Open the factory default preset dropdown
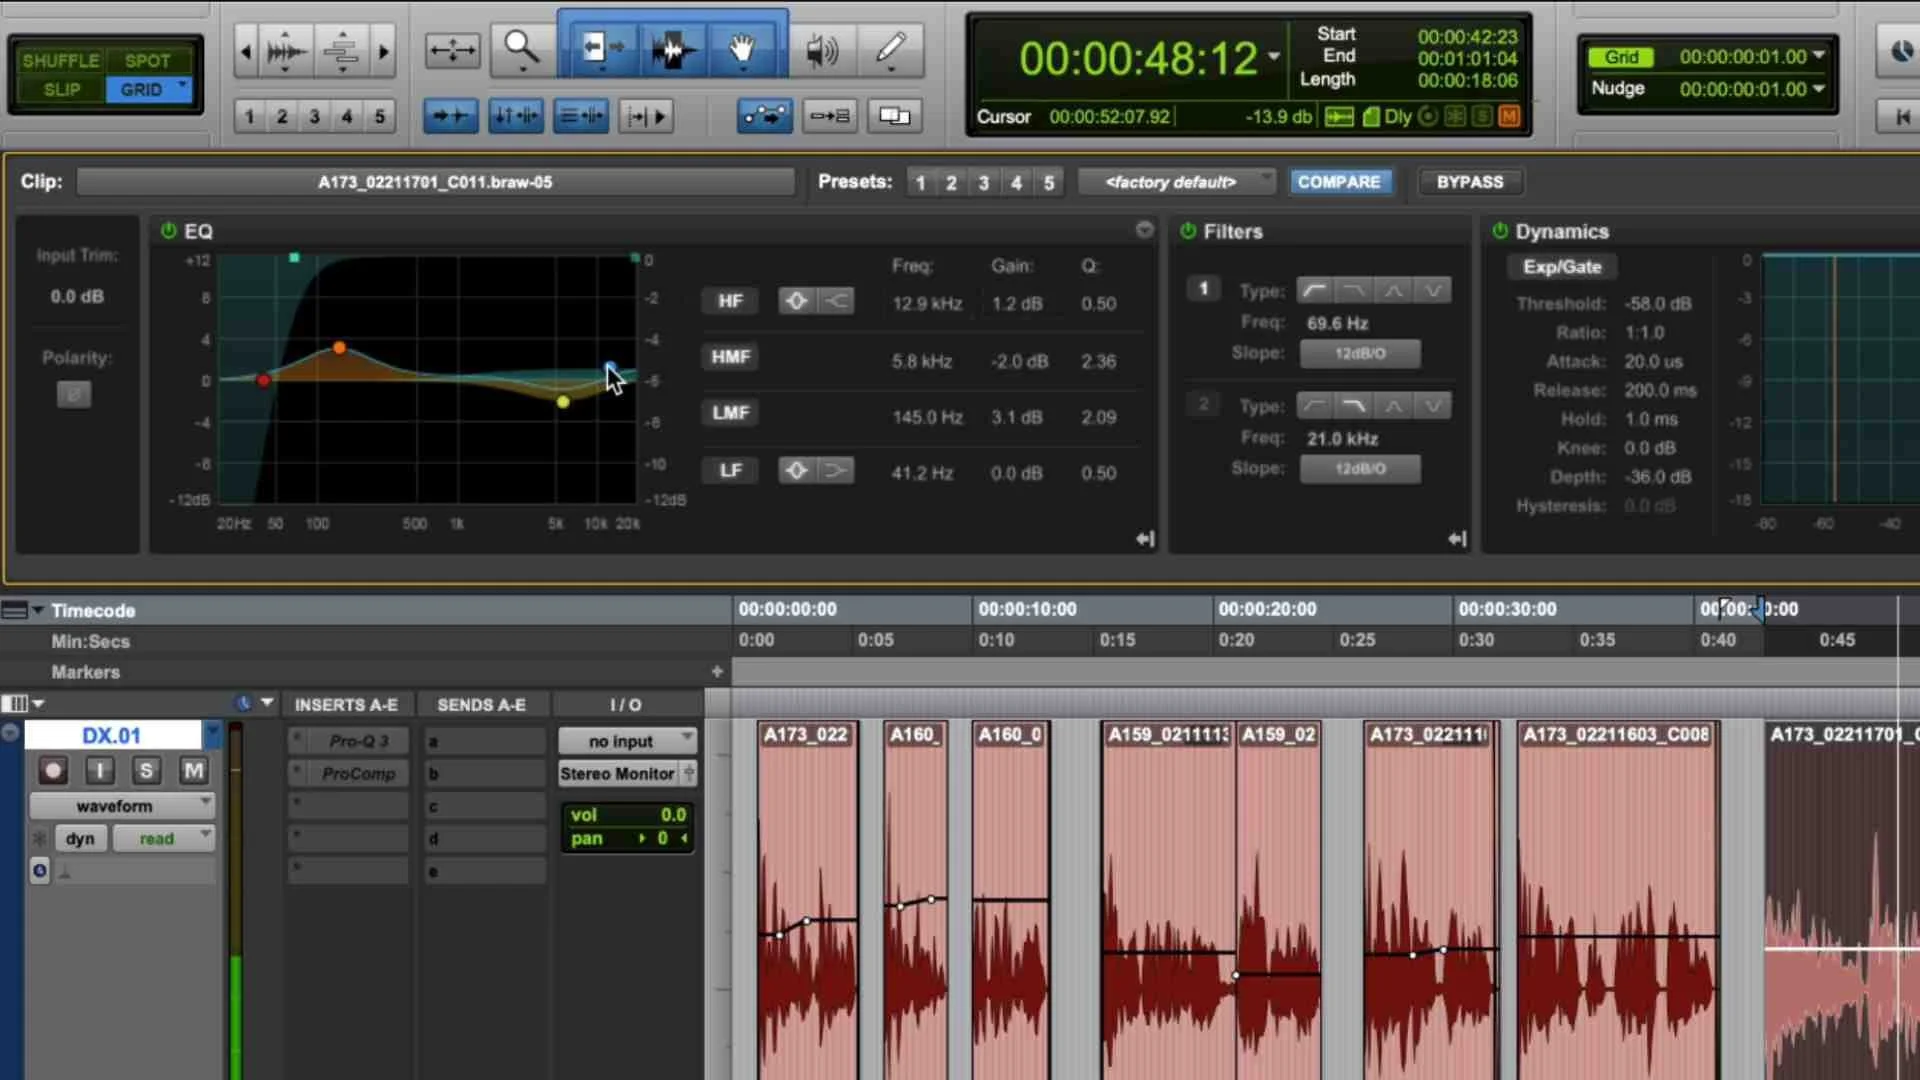The width and height of the screenshot is (1920, 1080). click(x=1176, y=181)
